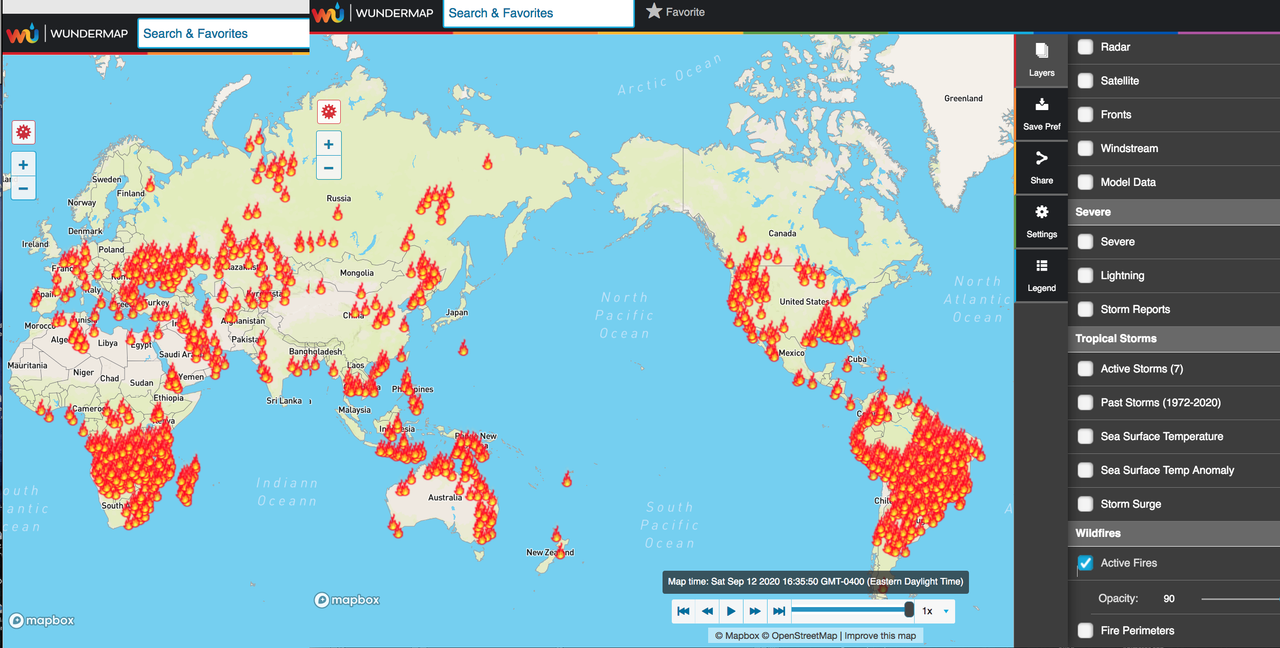Click the WunderMap logo in the left overlapping window
Image resolution: width=1280 pixels, height=648 pixels.
click(68, 34)
